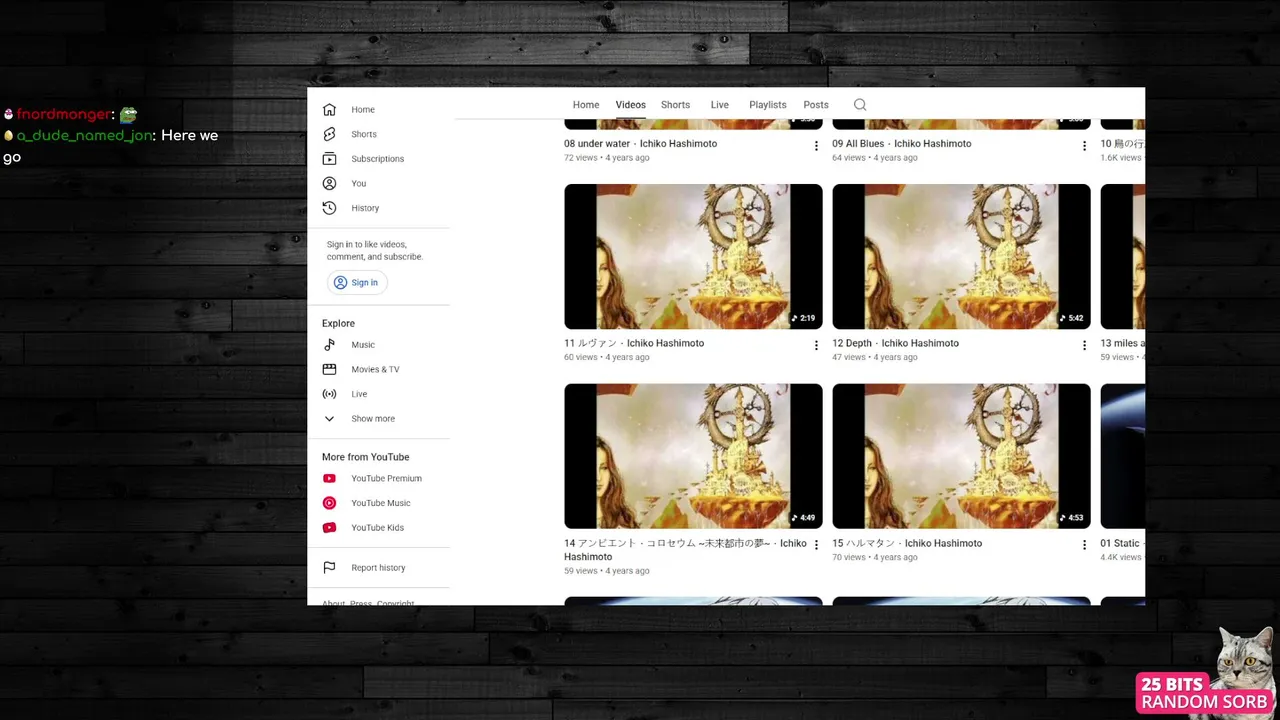Switch to the Posts tab
1280x720 pixels.
(x=816, y=105)
